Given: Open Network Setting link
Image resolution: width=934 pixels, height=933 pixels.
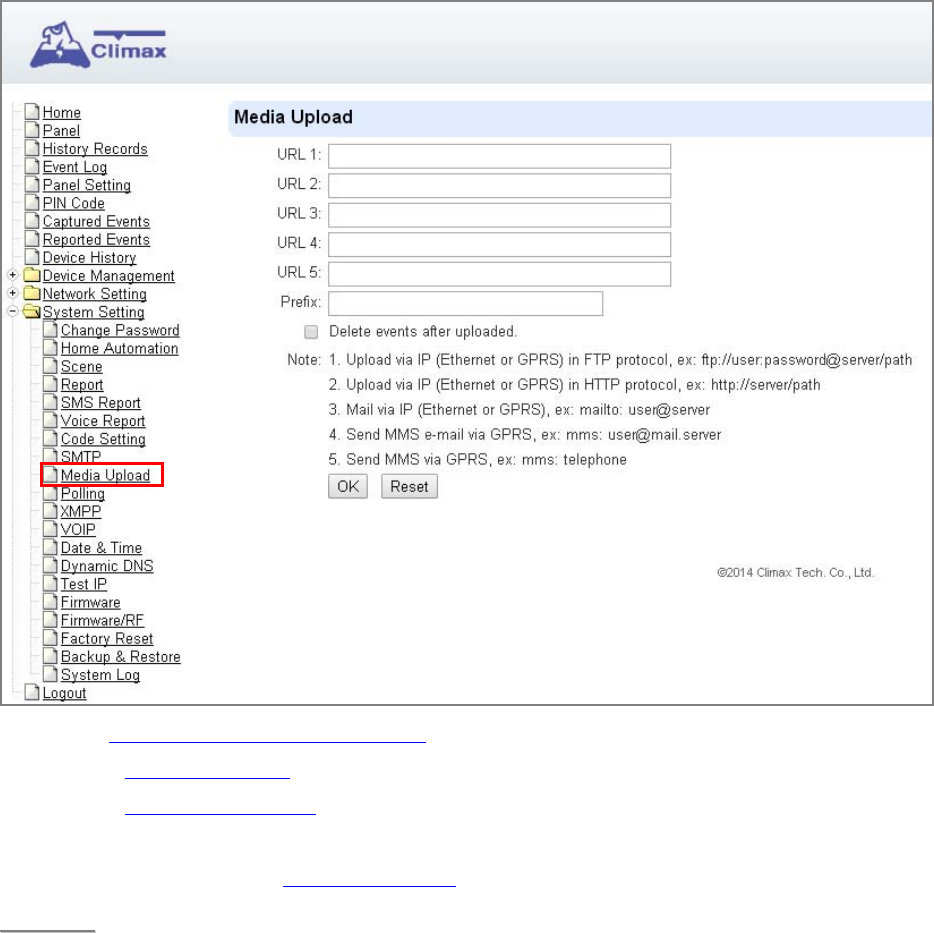Looking at the screenshot, I should (x=94, y=294).
